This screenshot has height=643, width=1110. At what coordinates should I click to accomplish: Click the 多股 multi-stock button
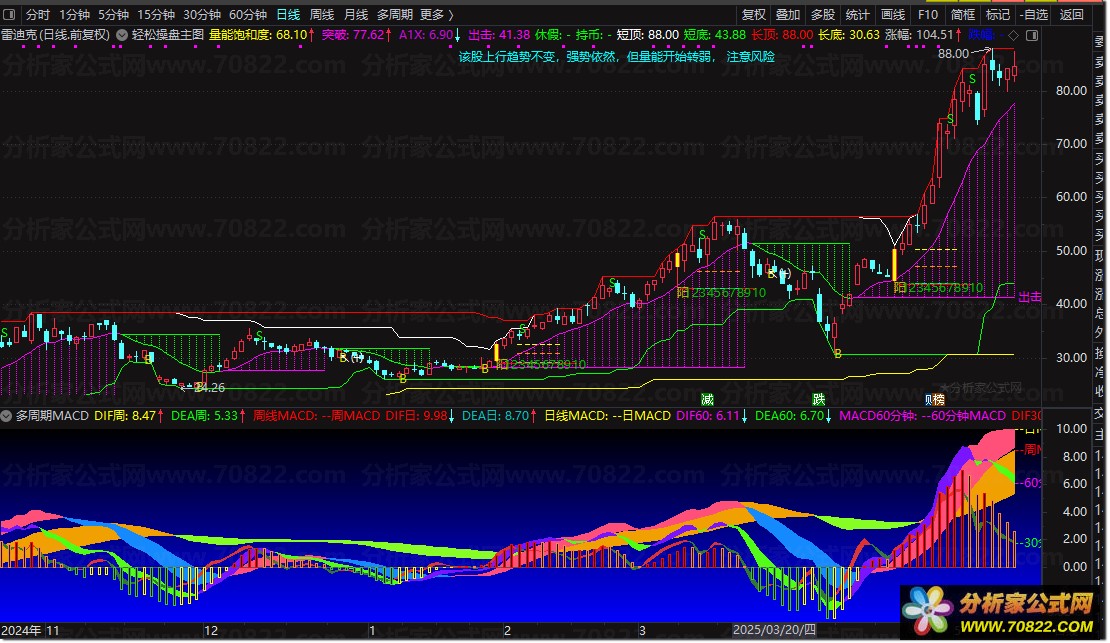822,14
